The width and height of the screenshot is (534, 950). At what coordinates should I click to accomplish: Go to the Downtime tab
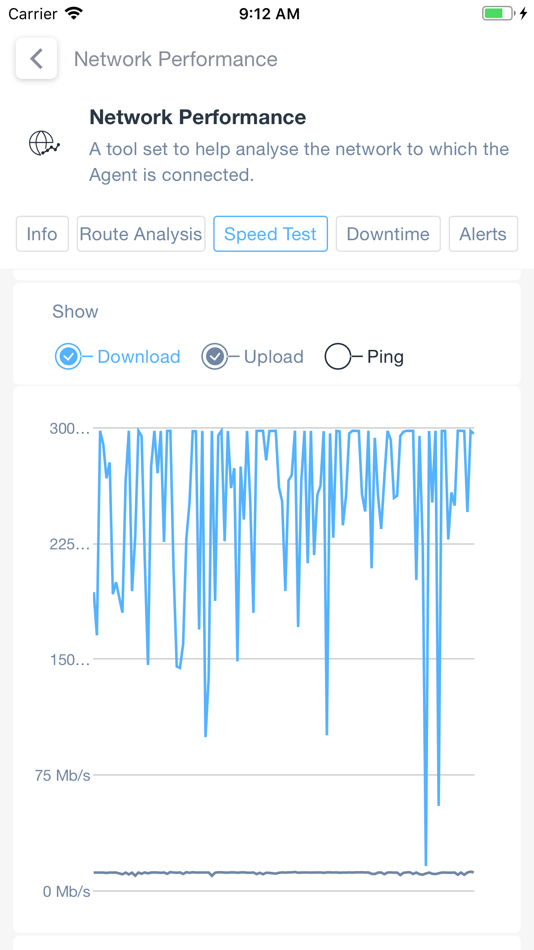pyautogui.click(x=388, y=234)
